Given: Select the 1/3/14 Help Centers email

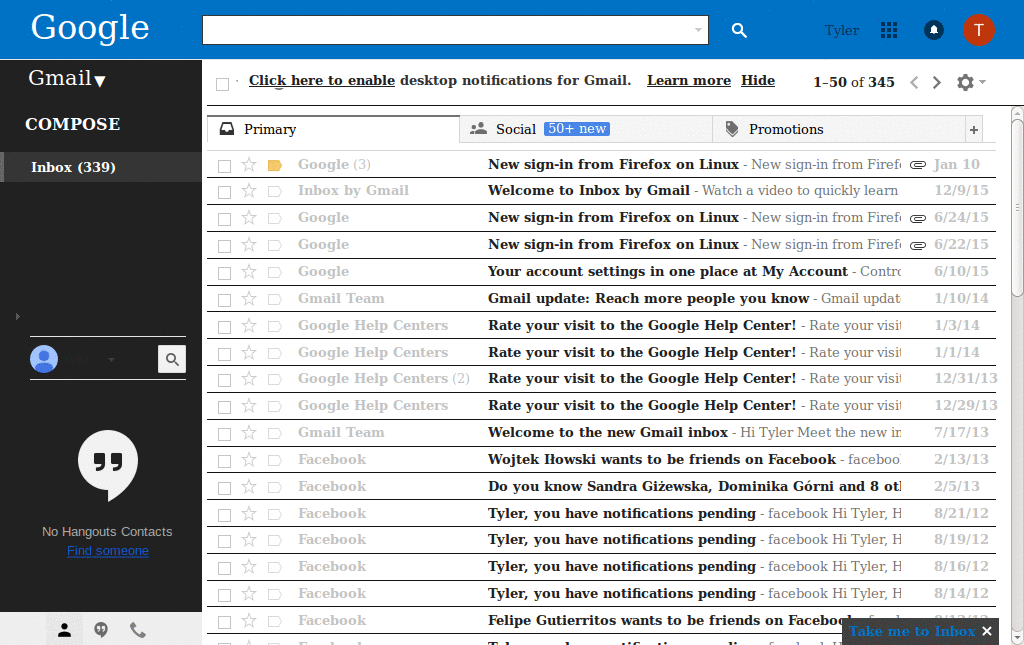Looking at the screenshot, I should click(225, 326).
